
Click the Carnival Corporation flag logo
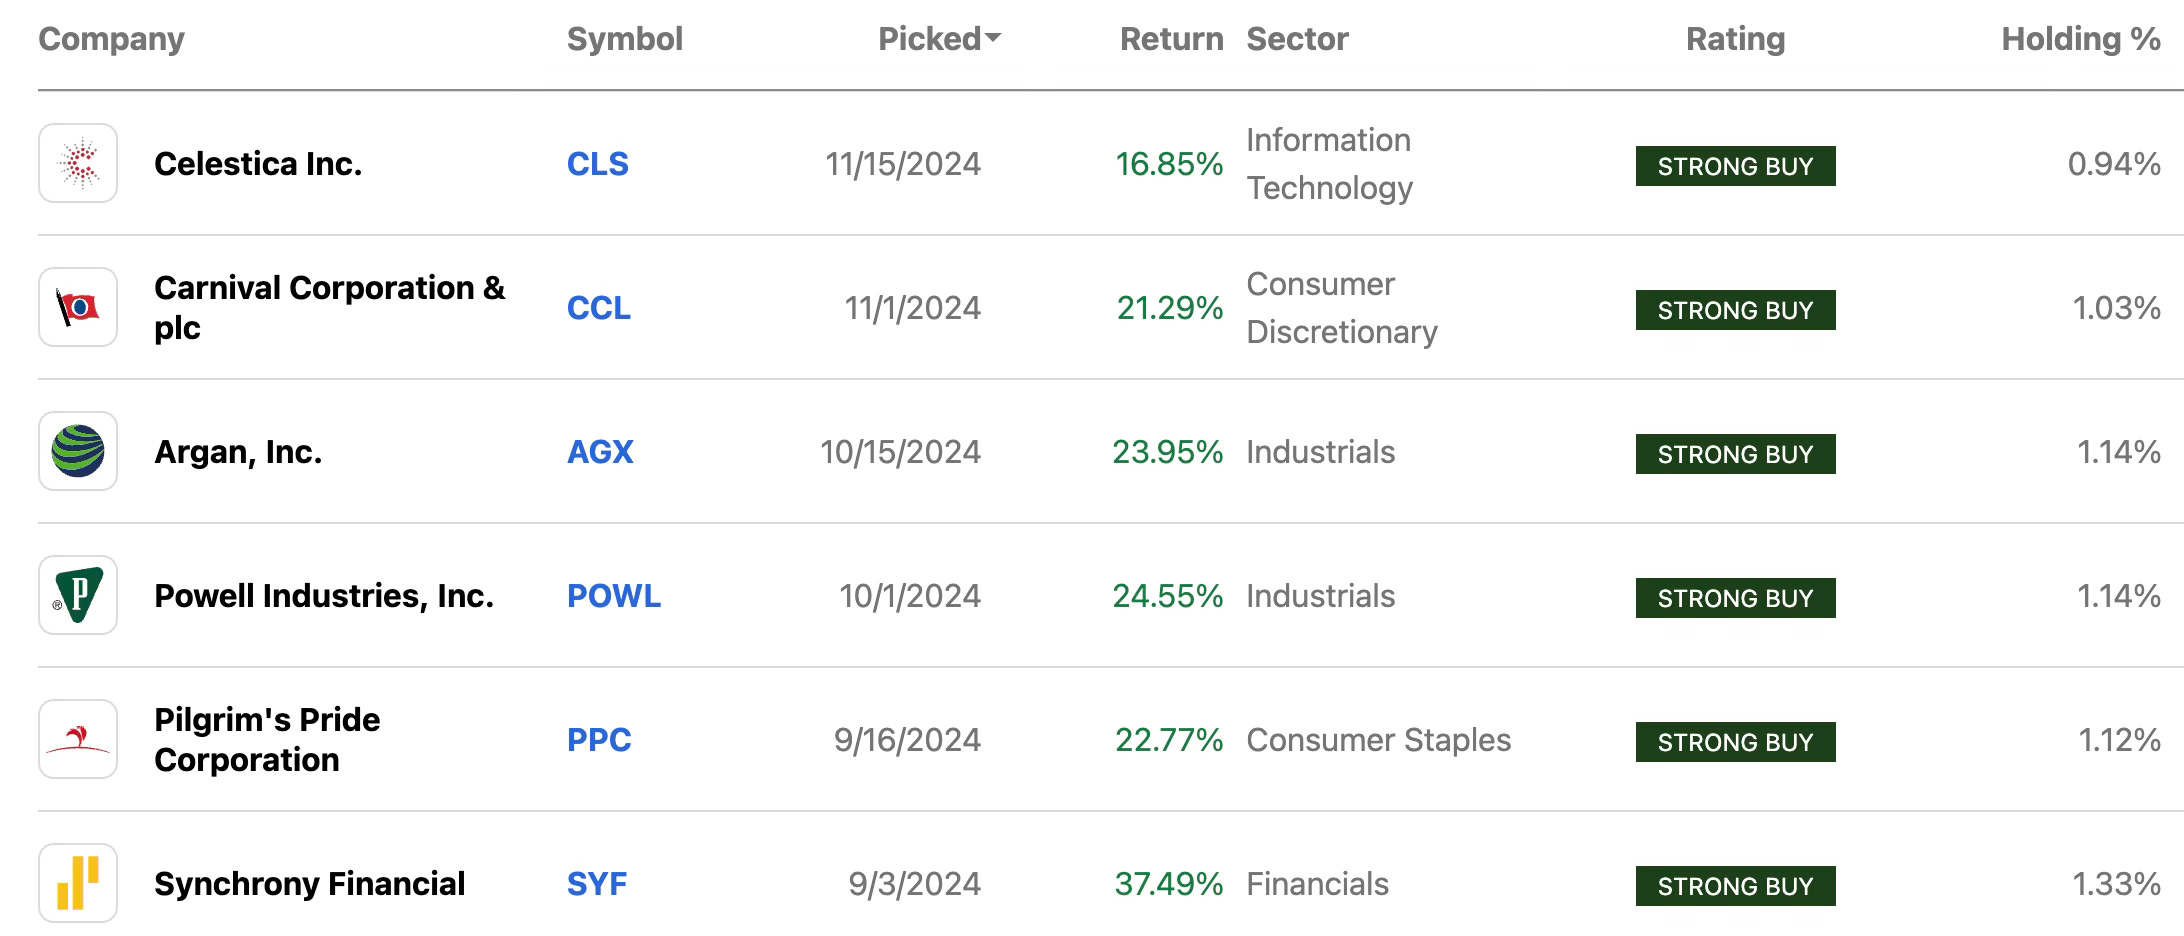tap(78, 307)
